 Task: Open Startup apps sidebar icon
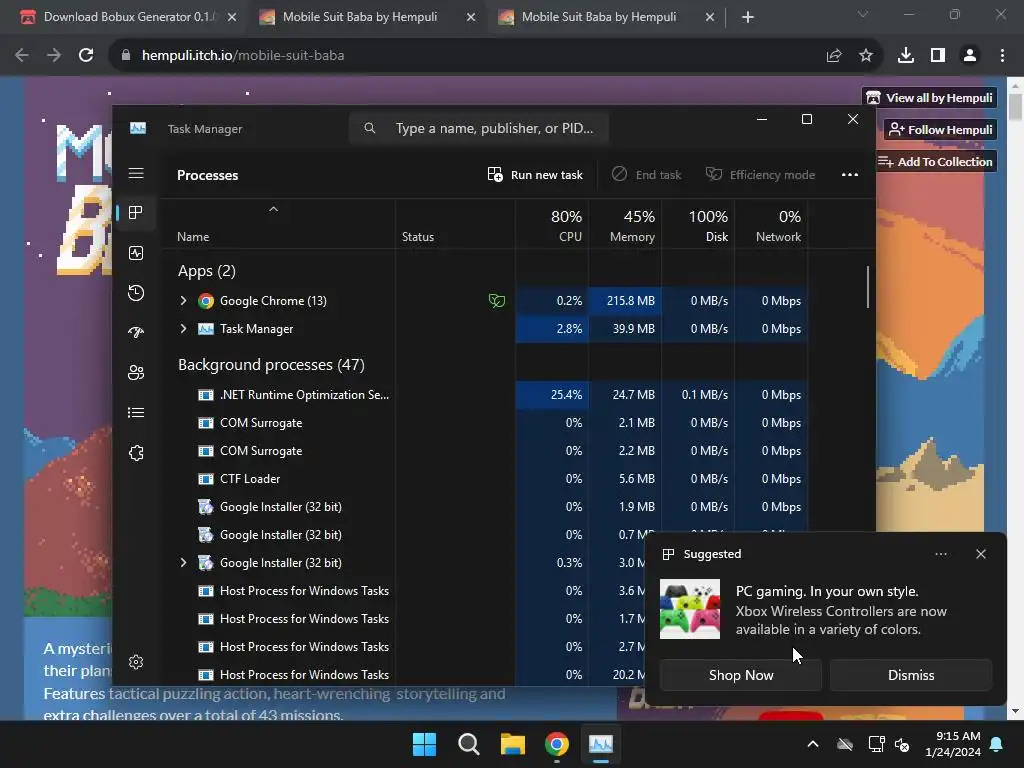[136, 332]
